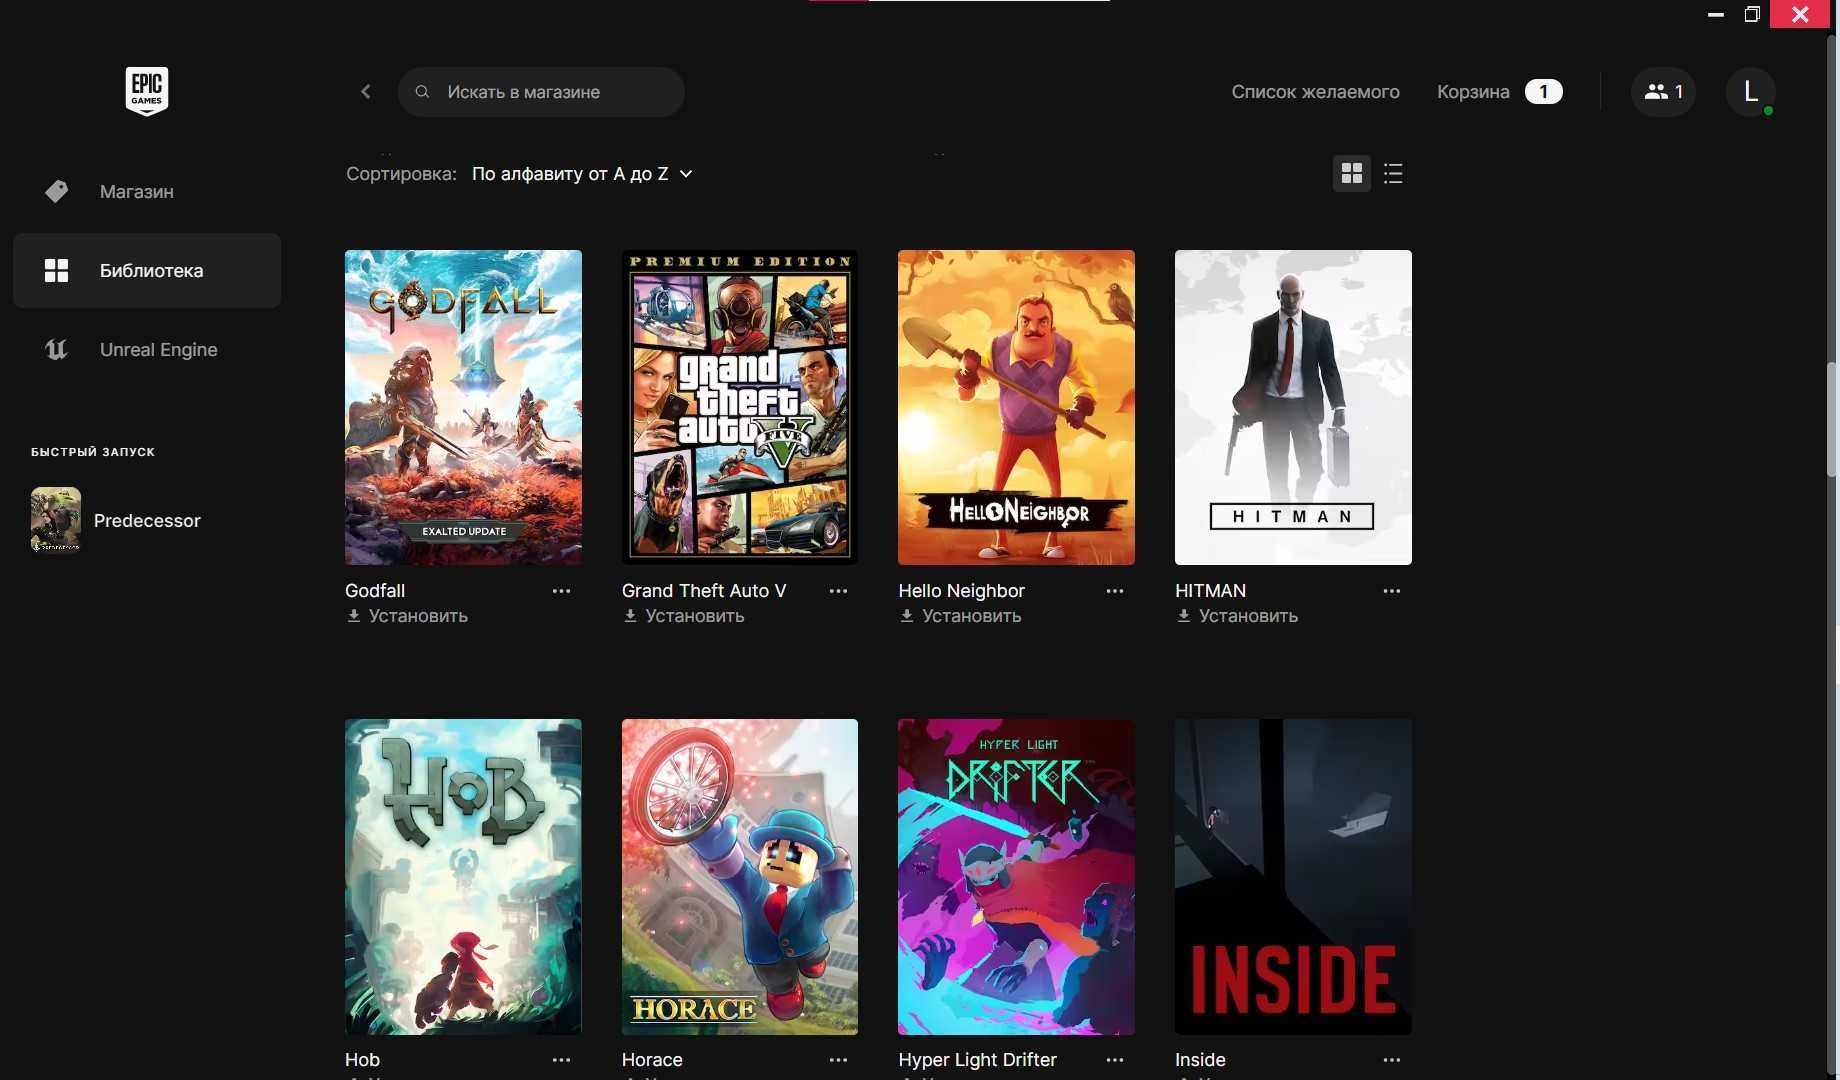This screenshot has width=1840, height=1080.
Task: Open the Inside cover thumbnail
Action: (1293, 877)
